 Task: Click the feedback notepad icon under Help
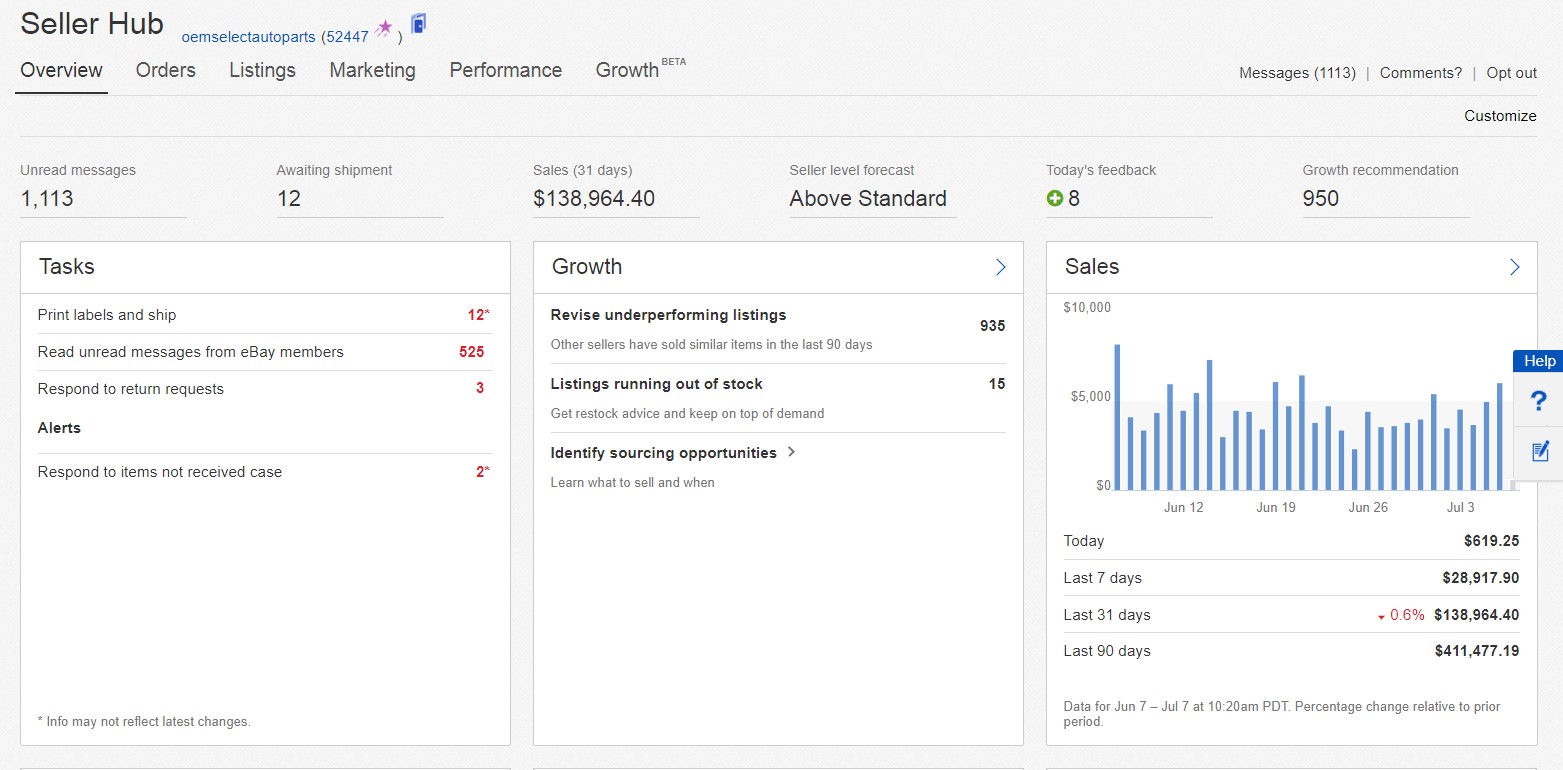1539,450
